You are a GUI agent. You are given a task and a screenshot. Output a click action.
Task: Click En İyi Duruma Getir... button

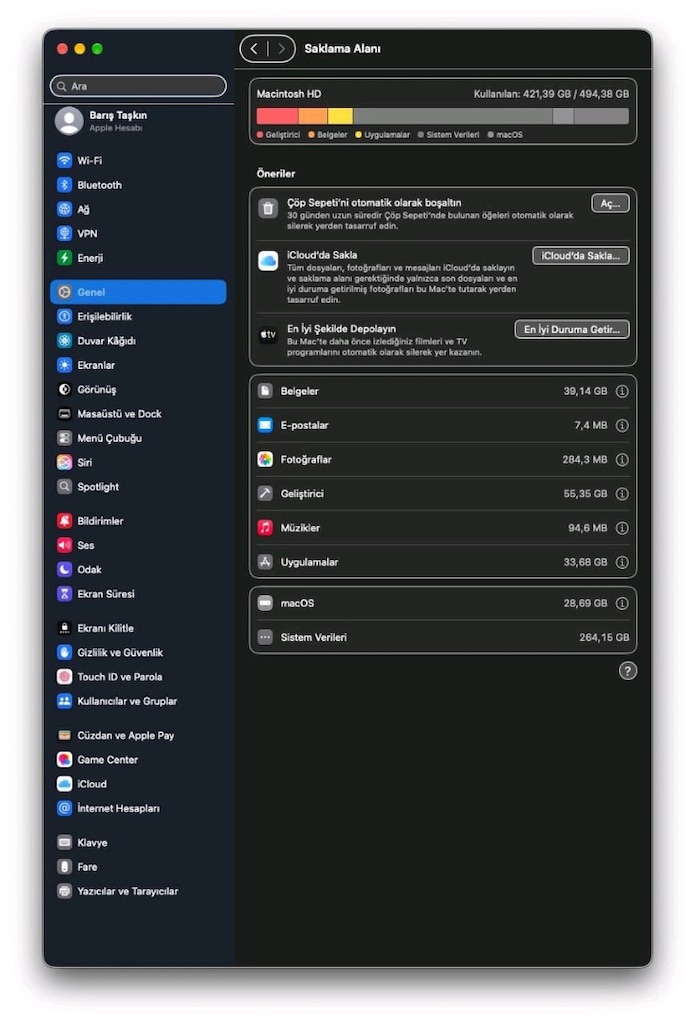(572, 329)
